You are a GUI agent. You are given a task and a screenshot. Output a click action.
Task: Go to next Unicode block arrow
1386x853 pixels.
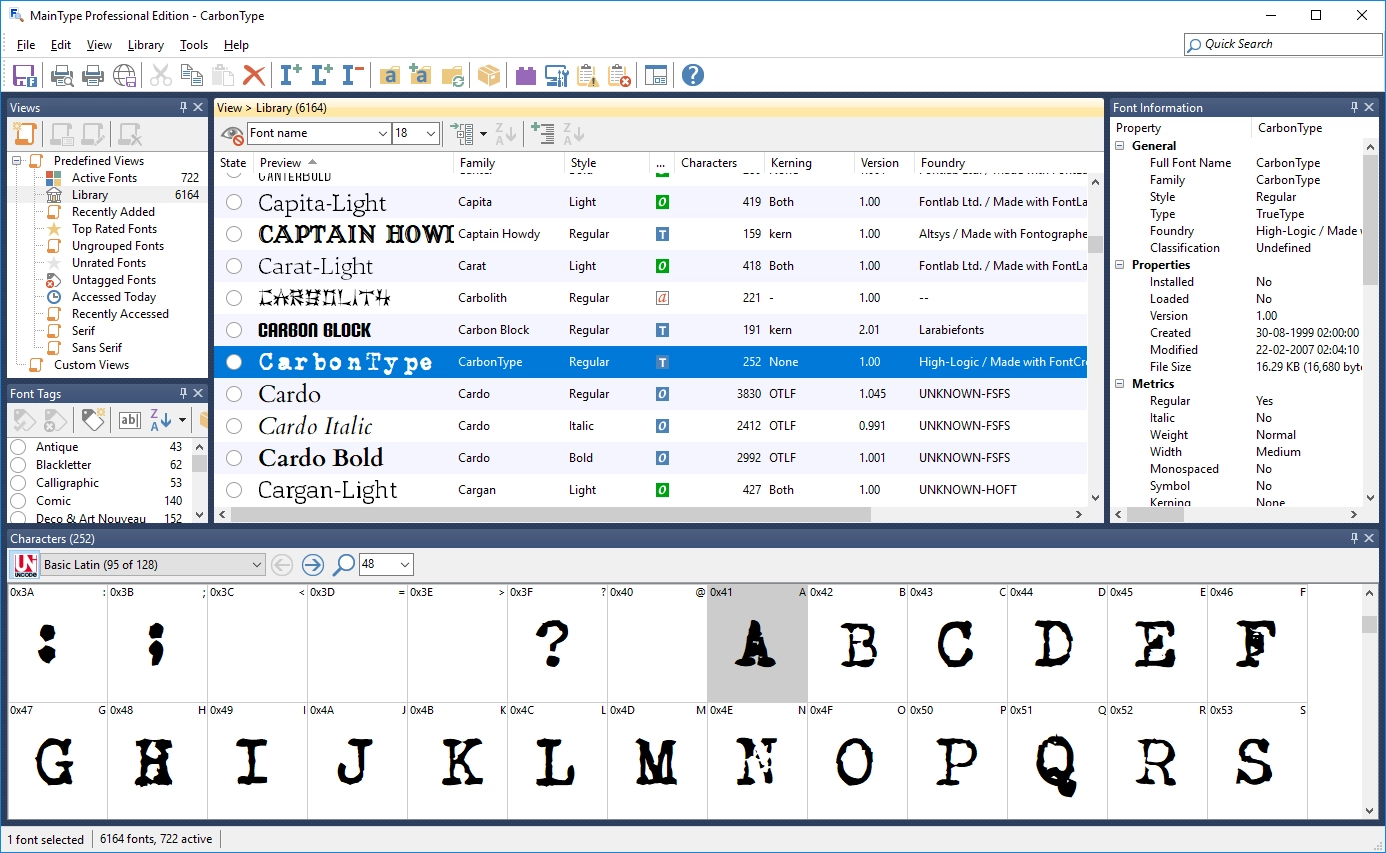[313, 565]
